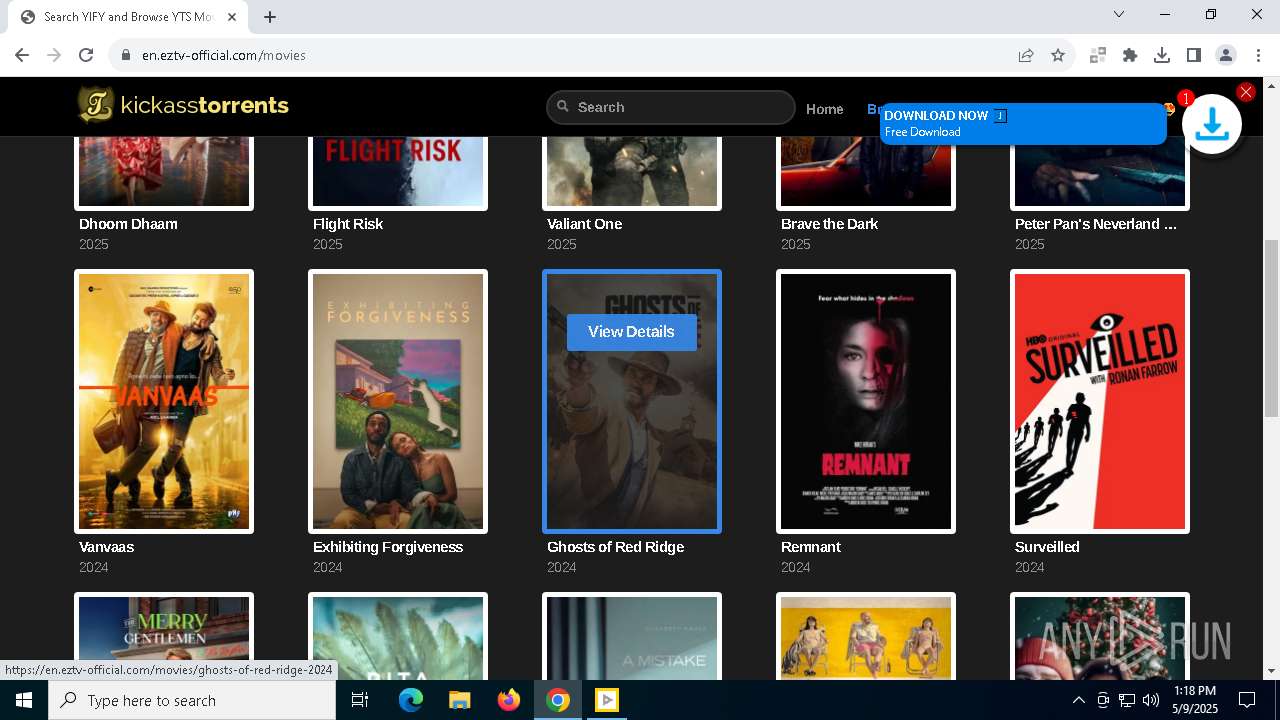Click the DOWNLOAD NOW ad banner
The image size is (1280, 720).
click(1023, 123)
